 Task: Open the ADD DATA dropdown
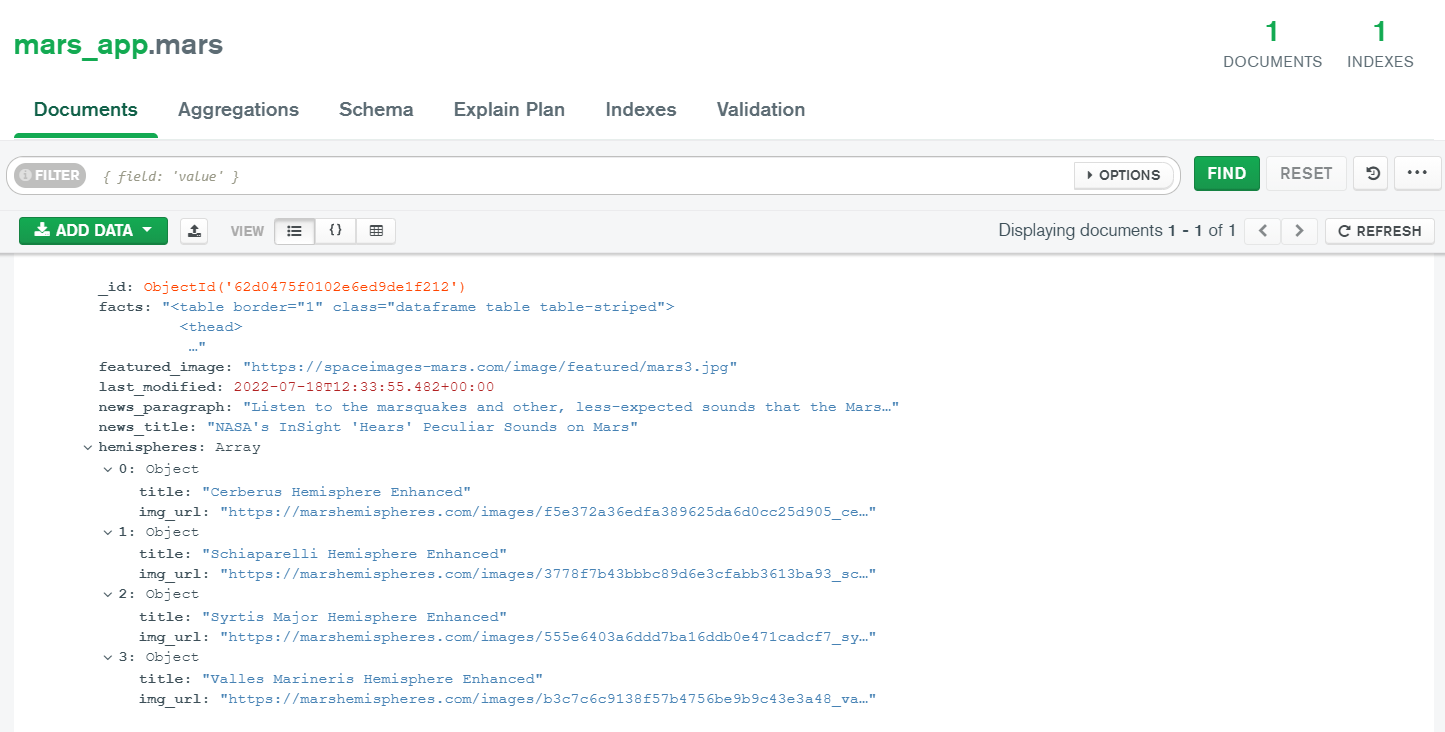94,231
